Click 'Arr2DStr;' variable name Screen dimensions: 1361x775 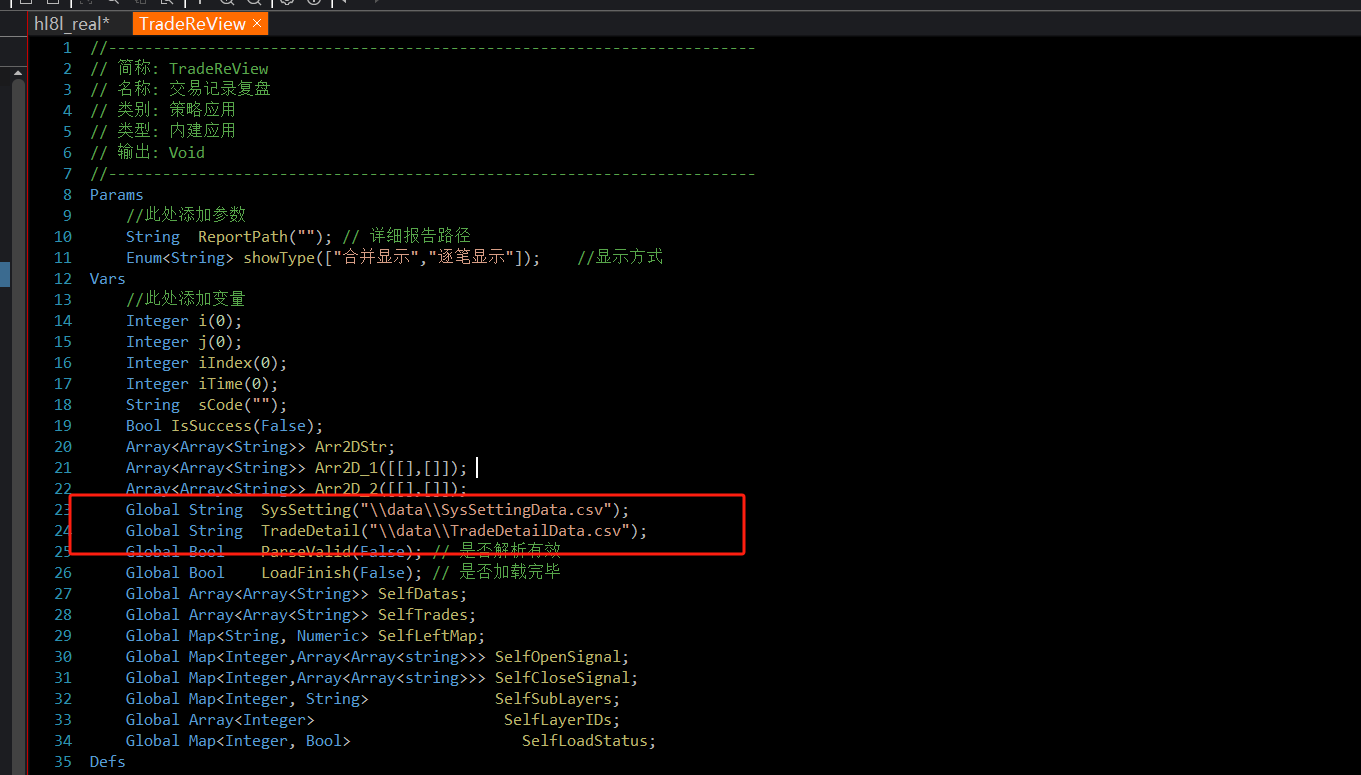click(355, 447)
